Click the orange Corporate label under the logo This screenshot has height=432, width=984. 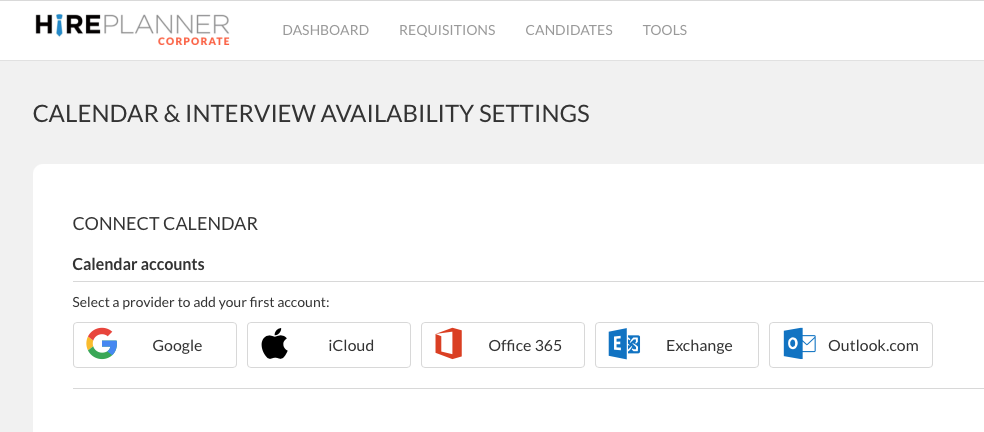pyautogui.click(x=193, y=42)
